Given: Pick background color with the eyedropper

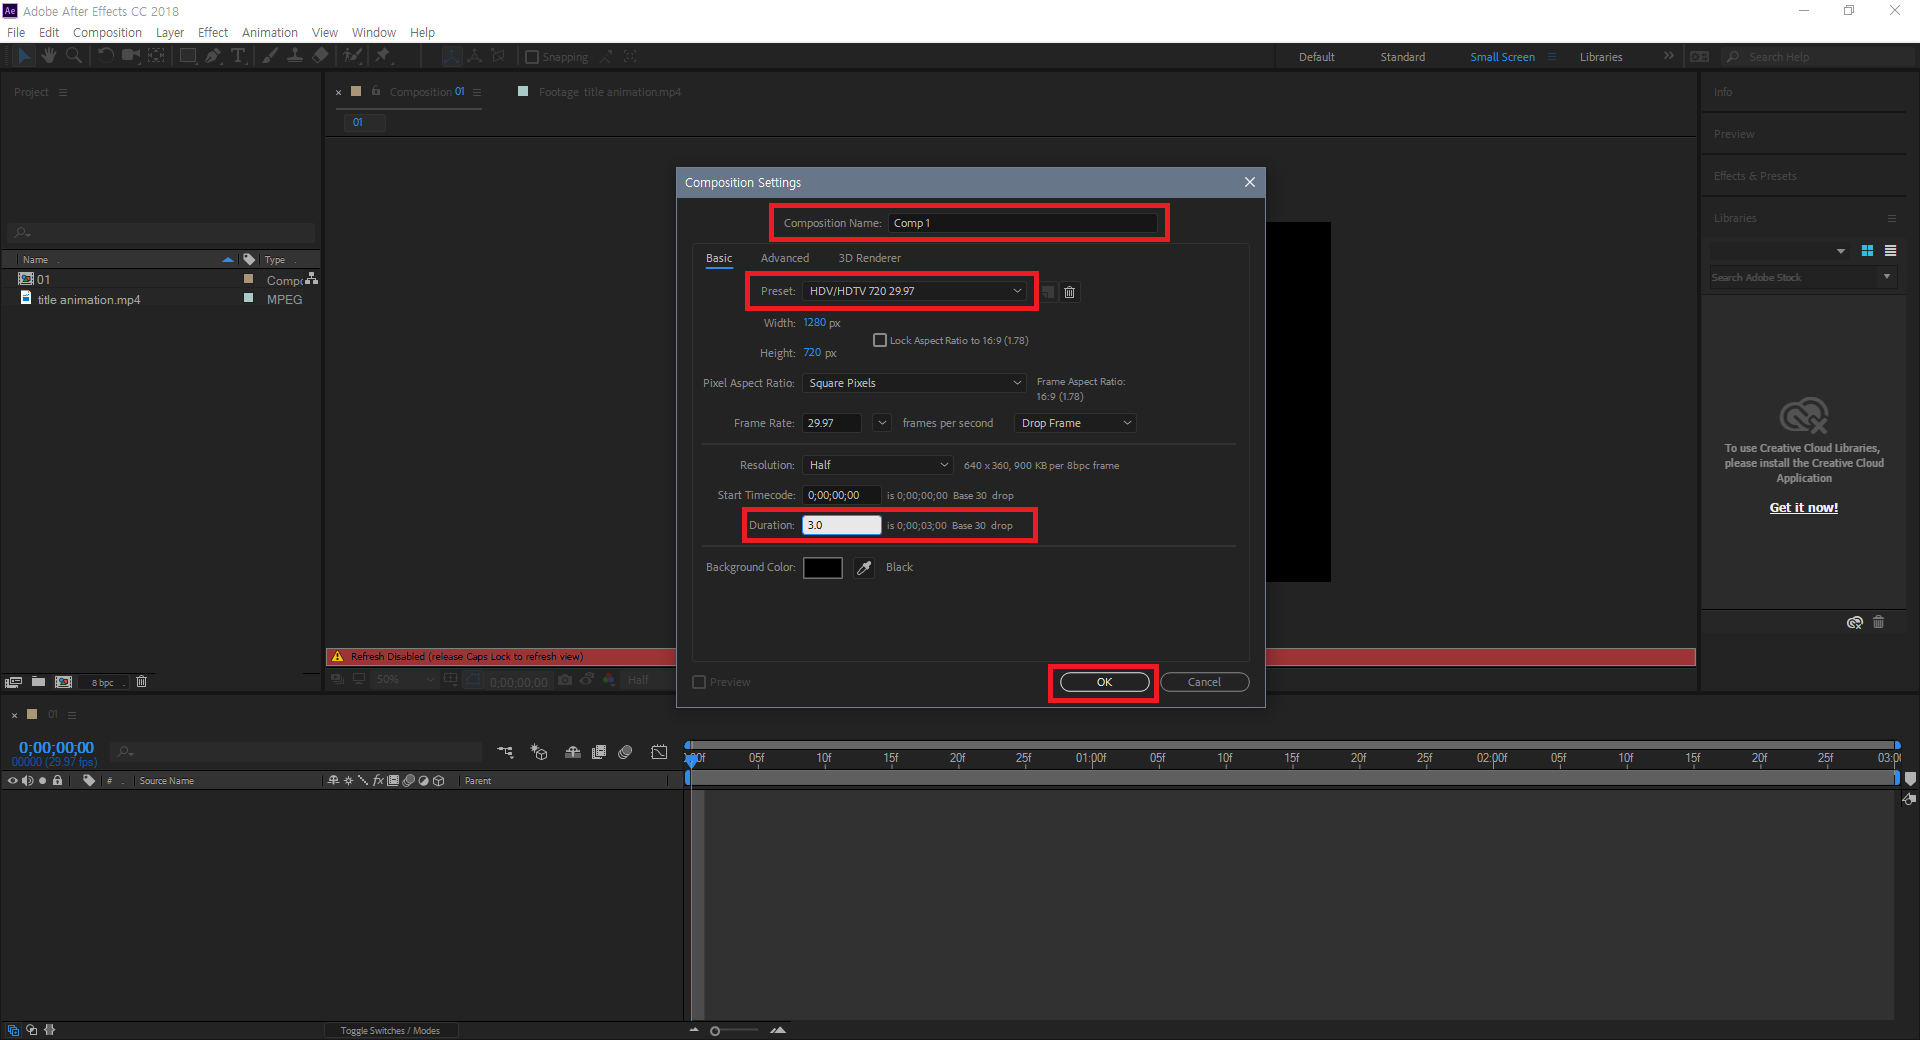Looking at the screenshot, I should [x=865, y=568].
